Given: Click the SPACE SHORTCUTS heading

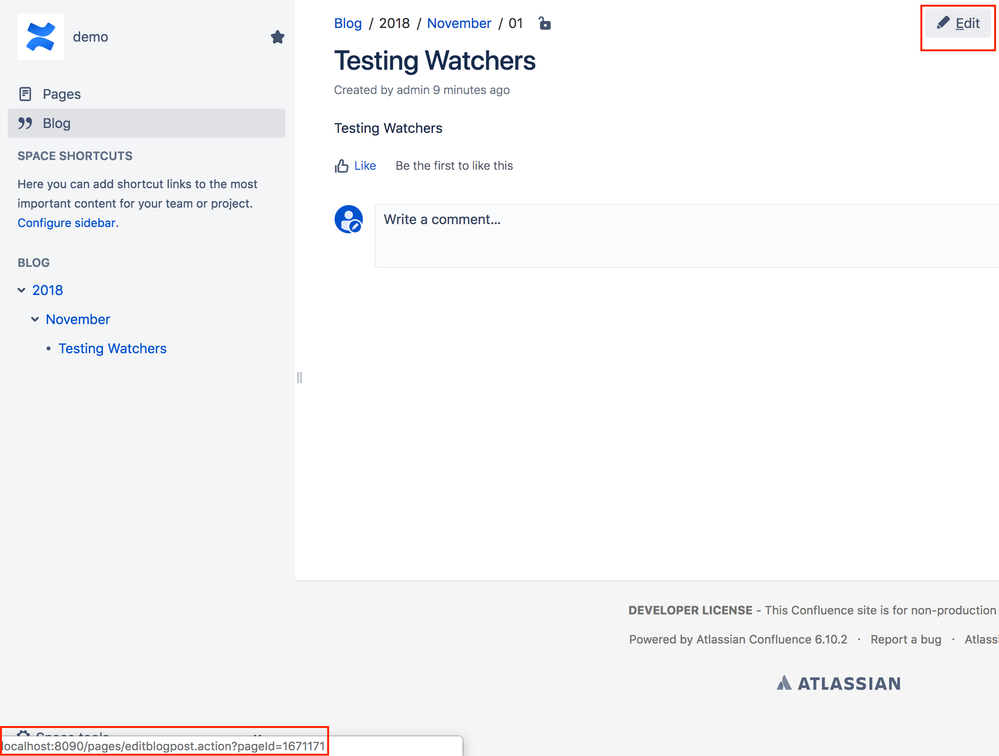Looking at the screenshot, I should [75, 156].
